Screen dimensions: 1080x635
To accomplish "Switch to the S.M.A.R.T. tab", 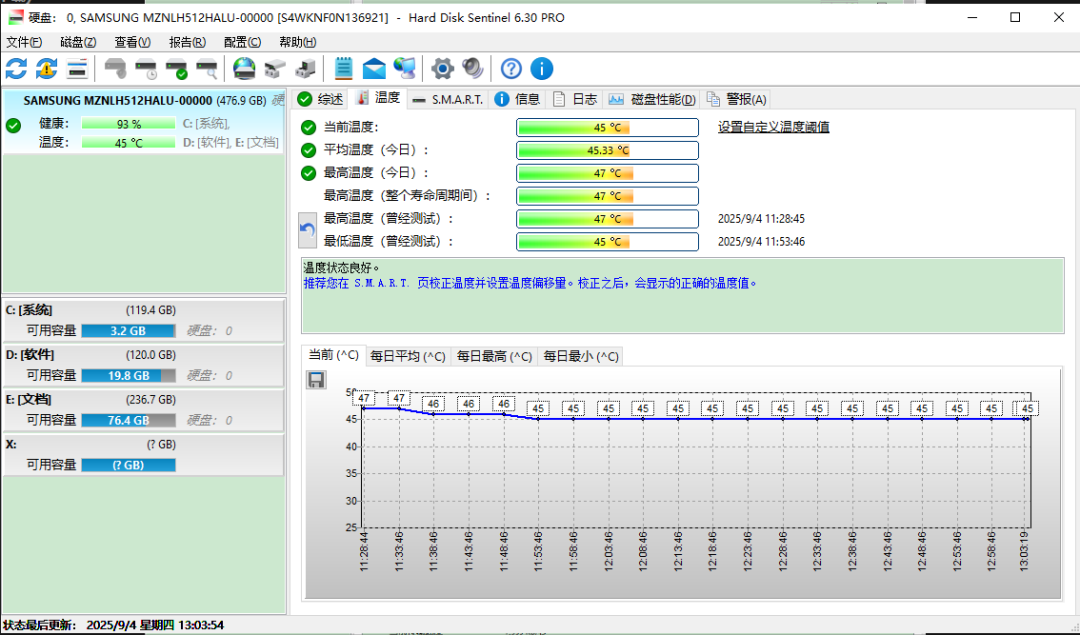I will tap(448, 99).
